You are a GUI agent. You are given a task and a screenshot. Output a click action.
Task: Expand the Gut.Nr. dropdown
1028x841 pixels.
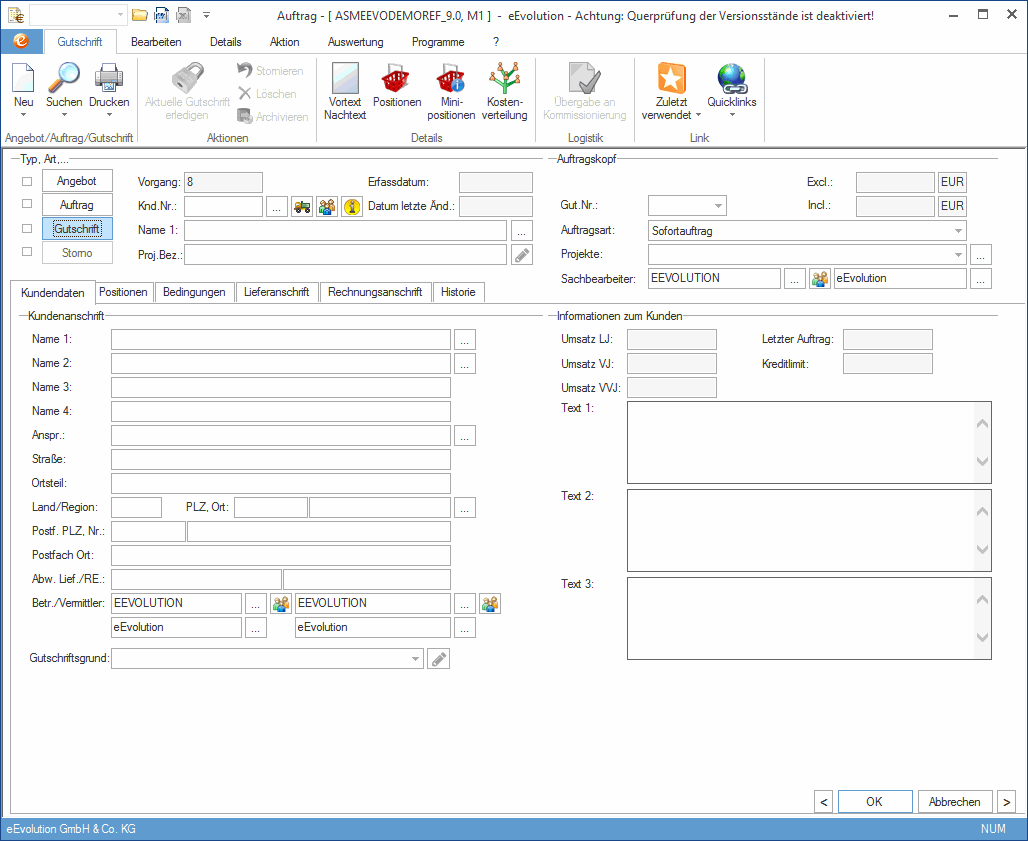[x=719, y=206]
